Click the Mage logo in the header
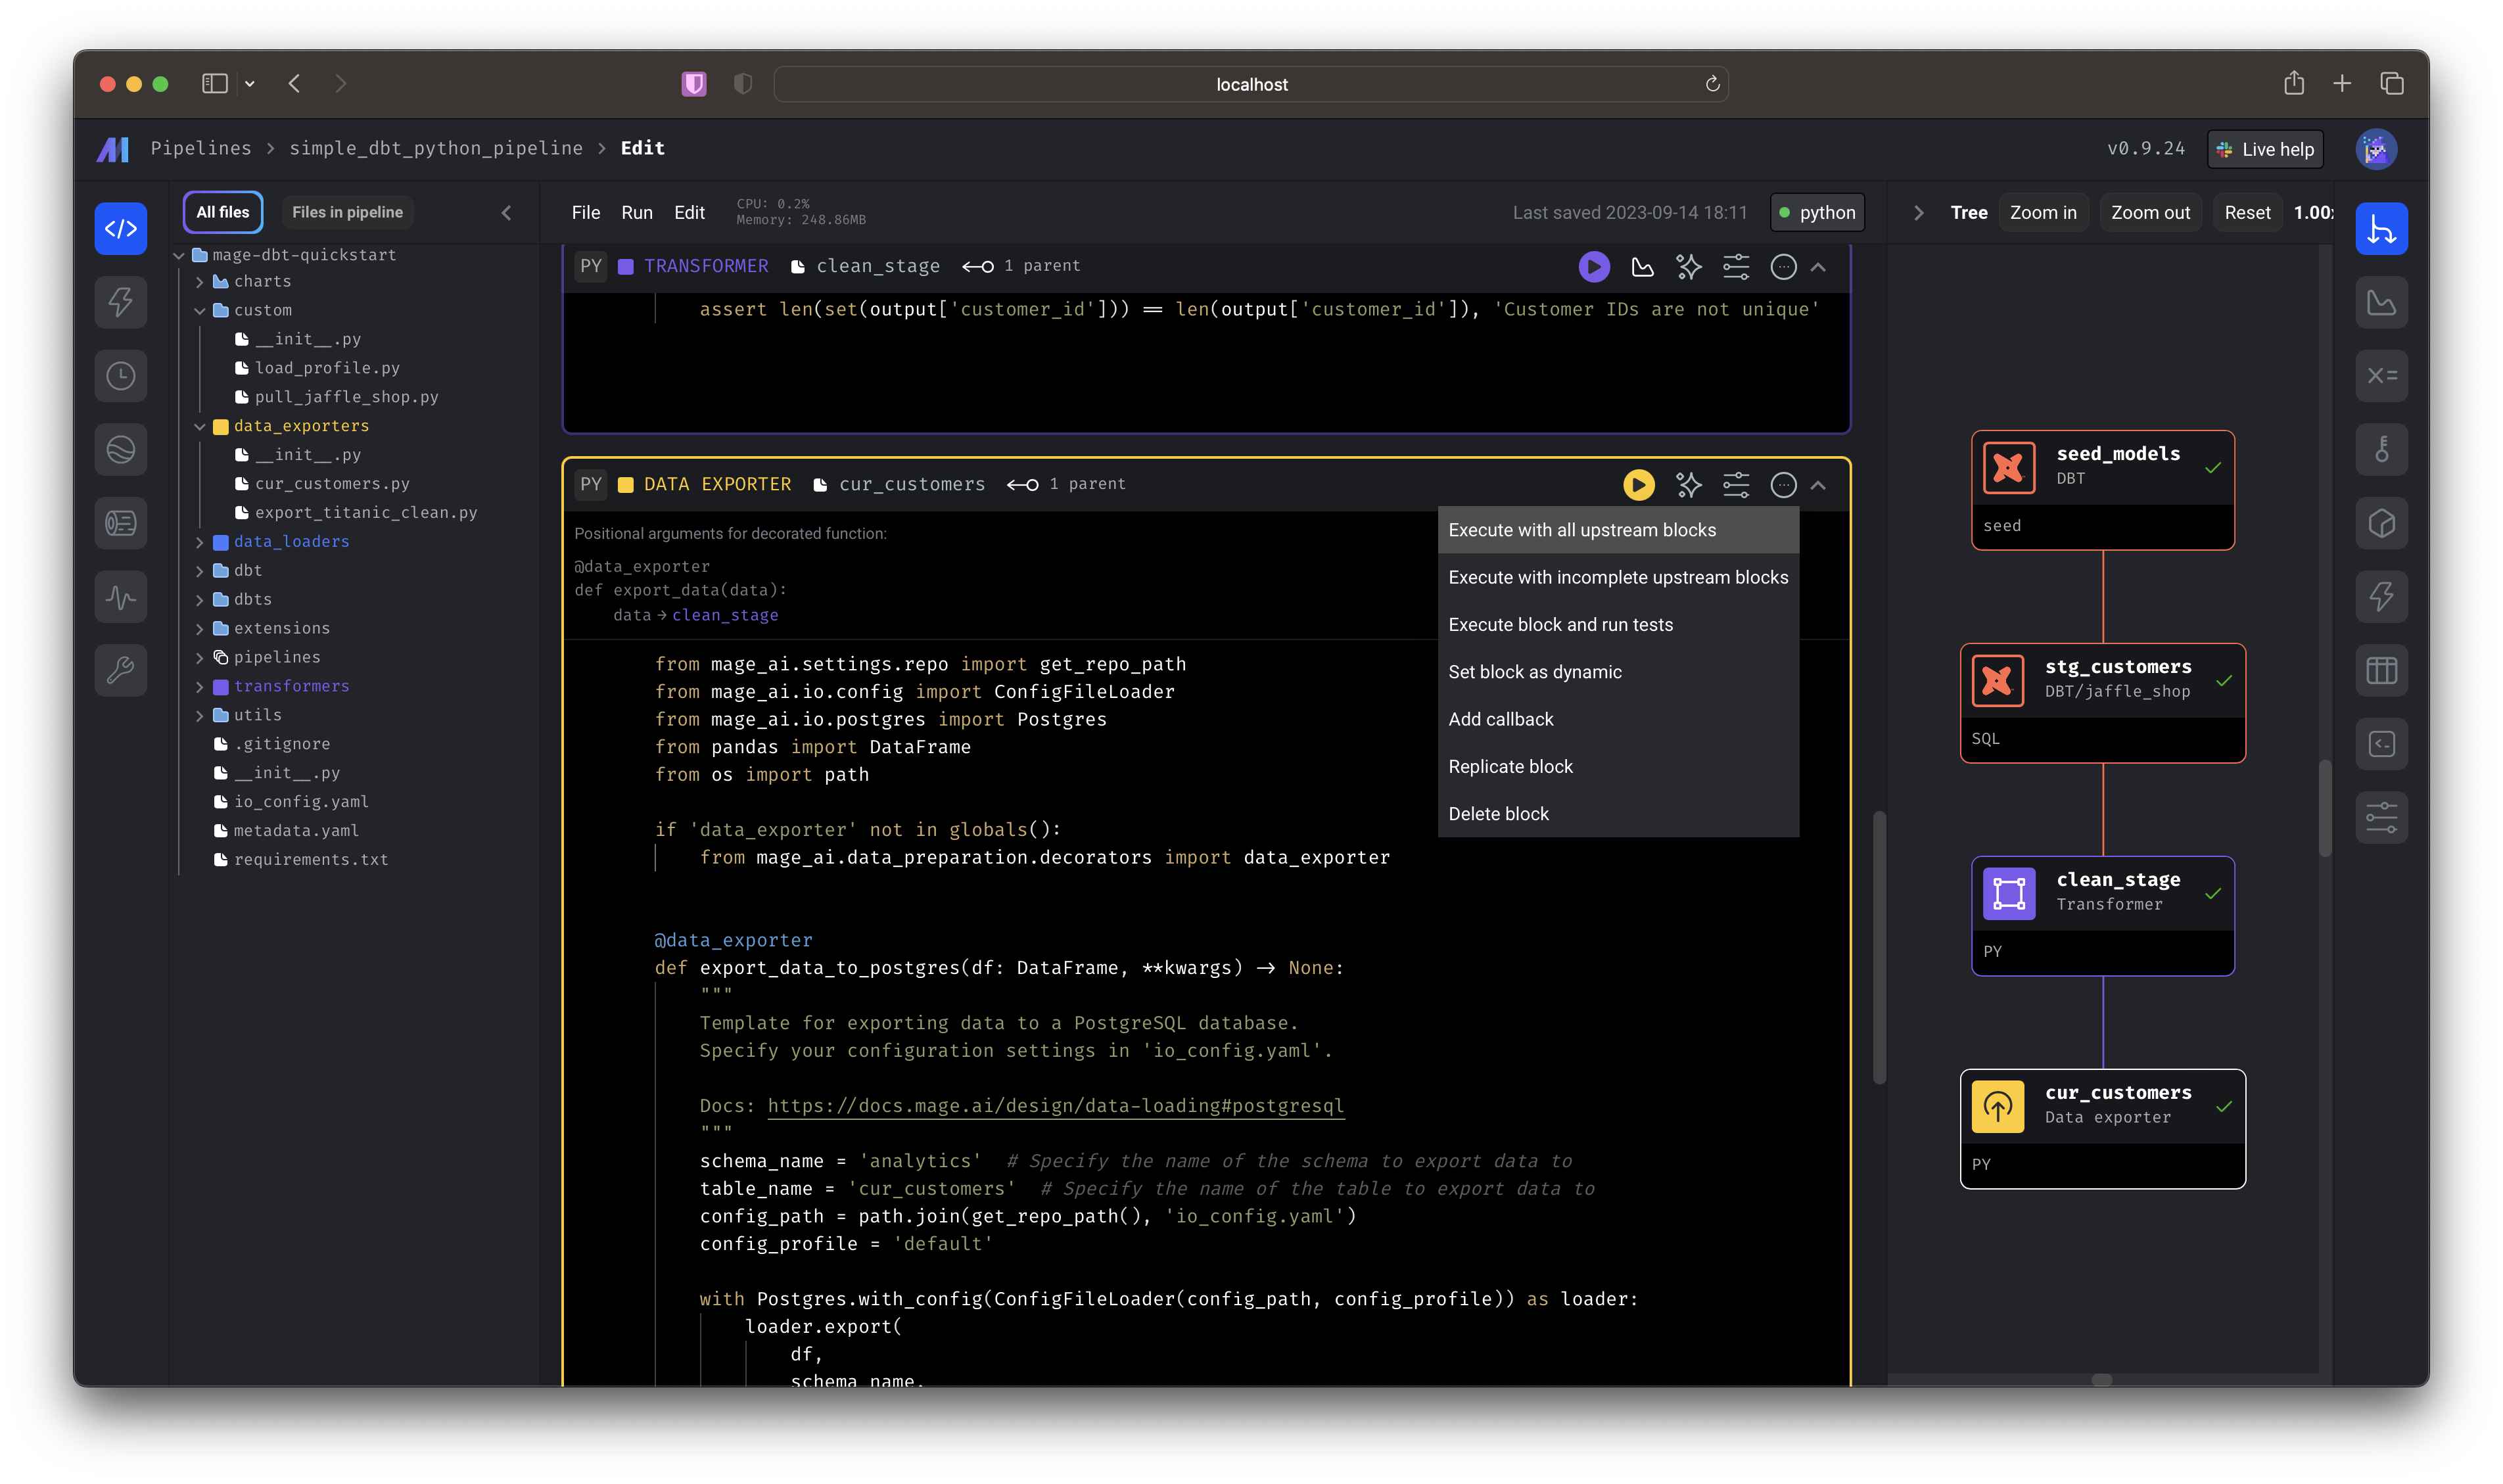The height and width of the screenshot is (1484, 2503). tap(113, 149)
